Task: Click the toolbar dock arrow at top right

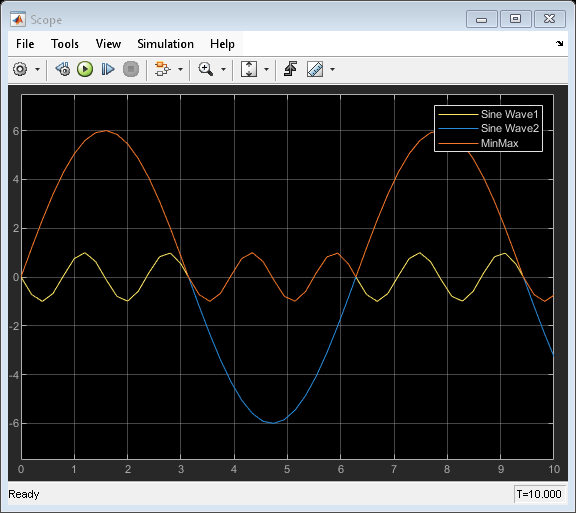Action: click(x=559, y=43)
